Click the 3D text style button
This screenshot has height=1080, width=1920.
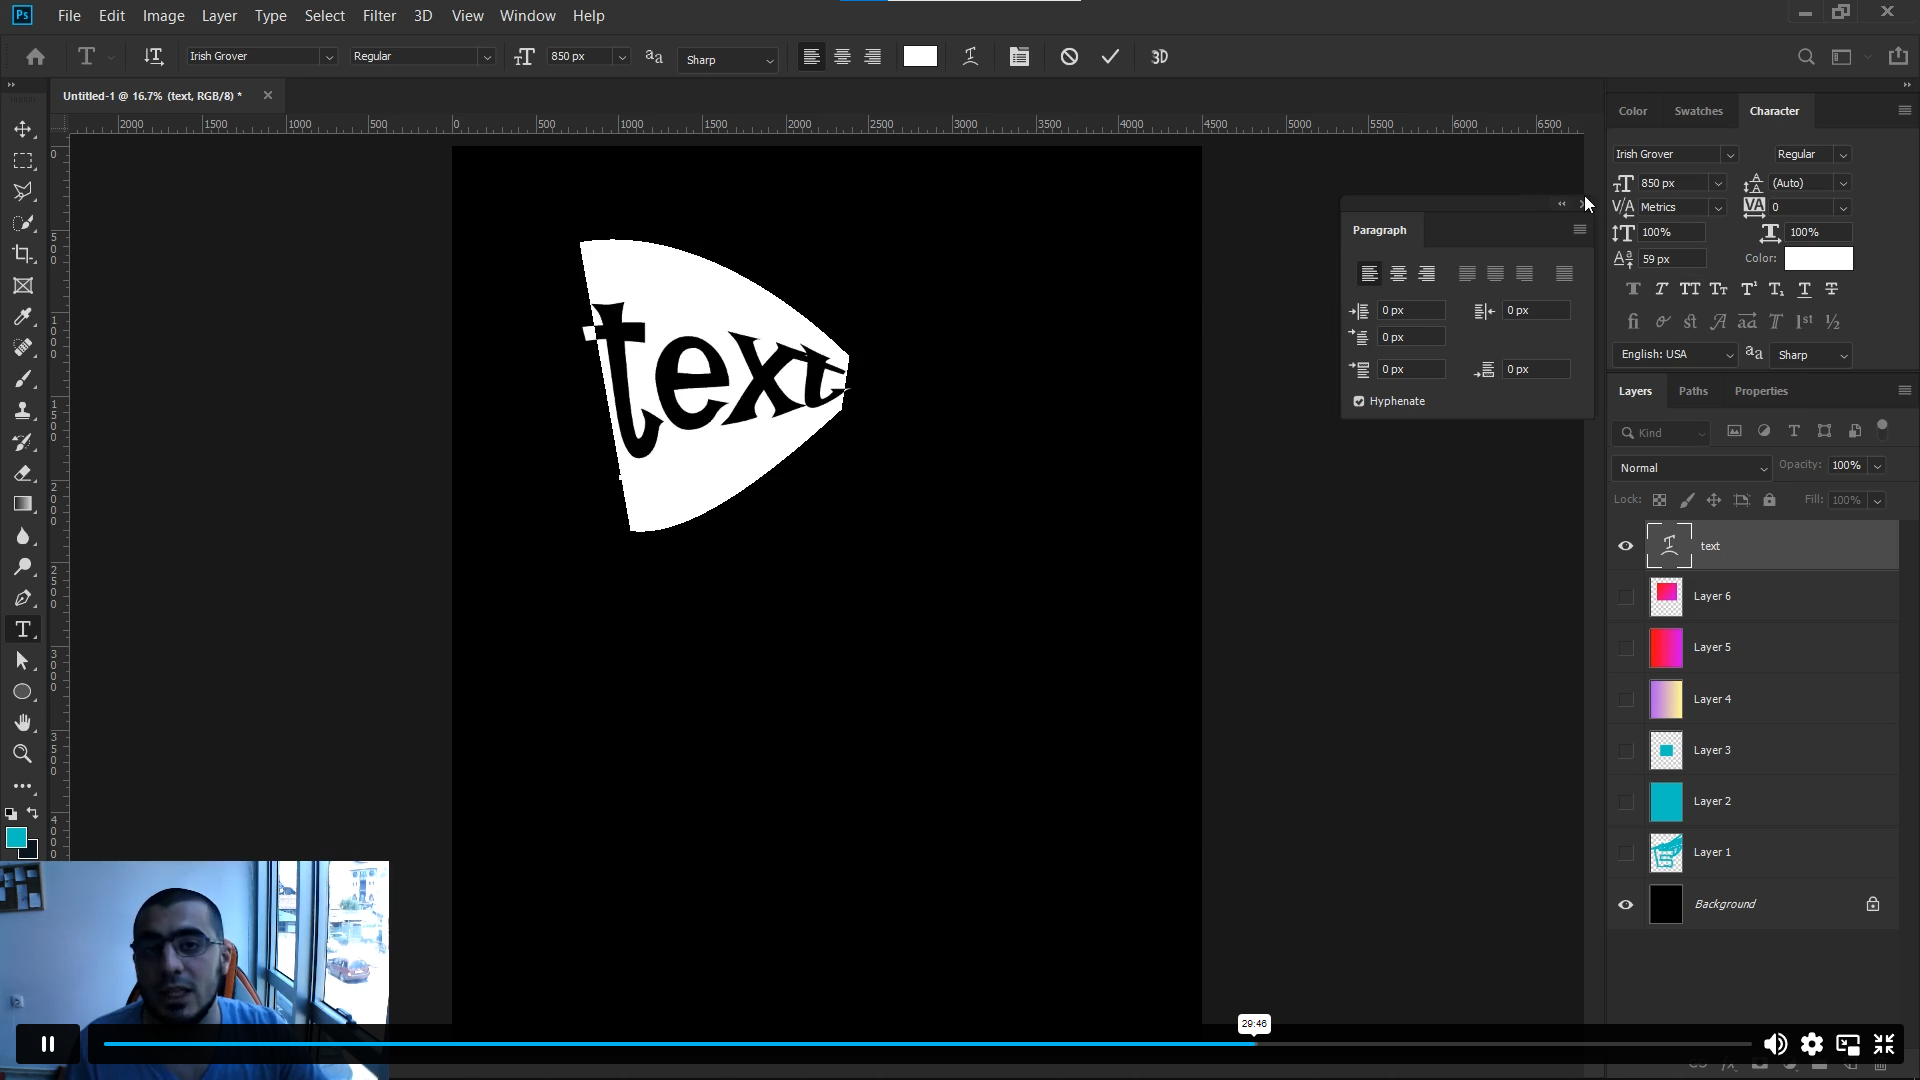coord(1159,55)
